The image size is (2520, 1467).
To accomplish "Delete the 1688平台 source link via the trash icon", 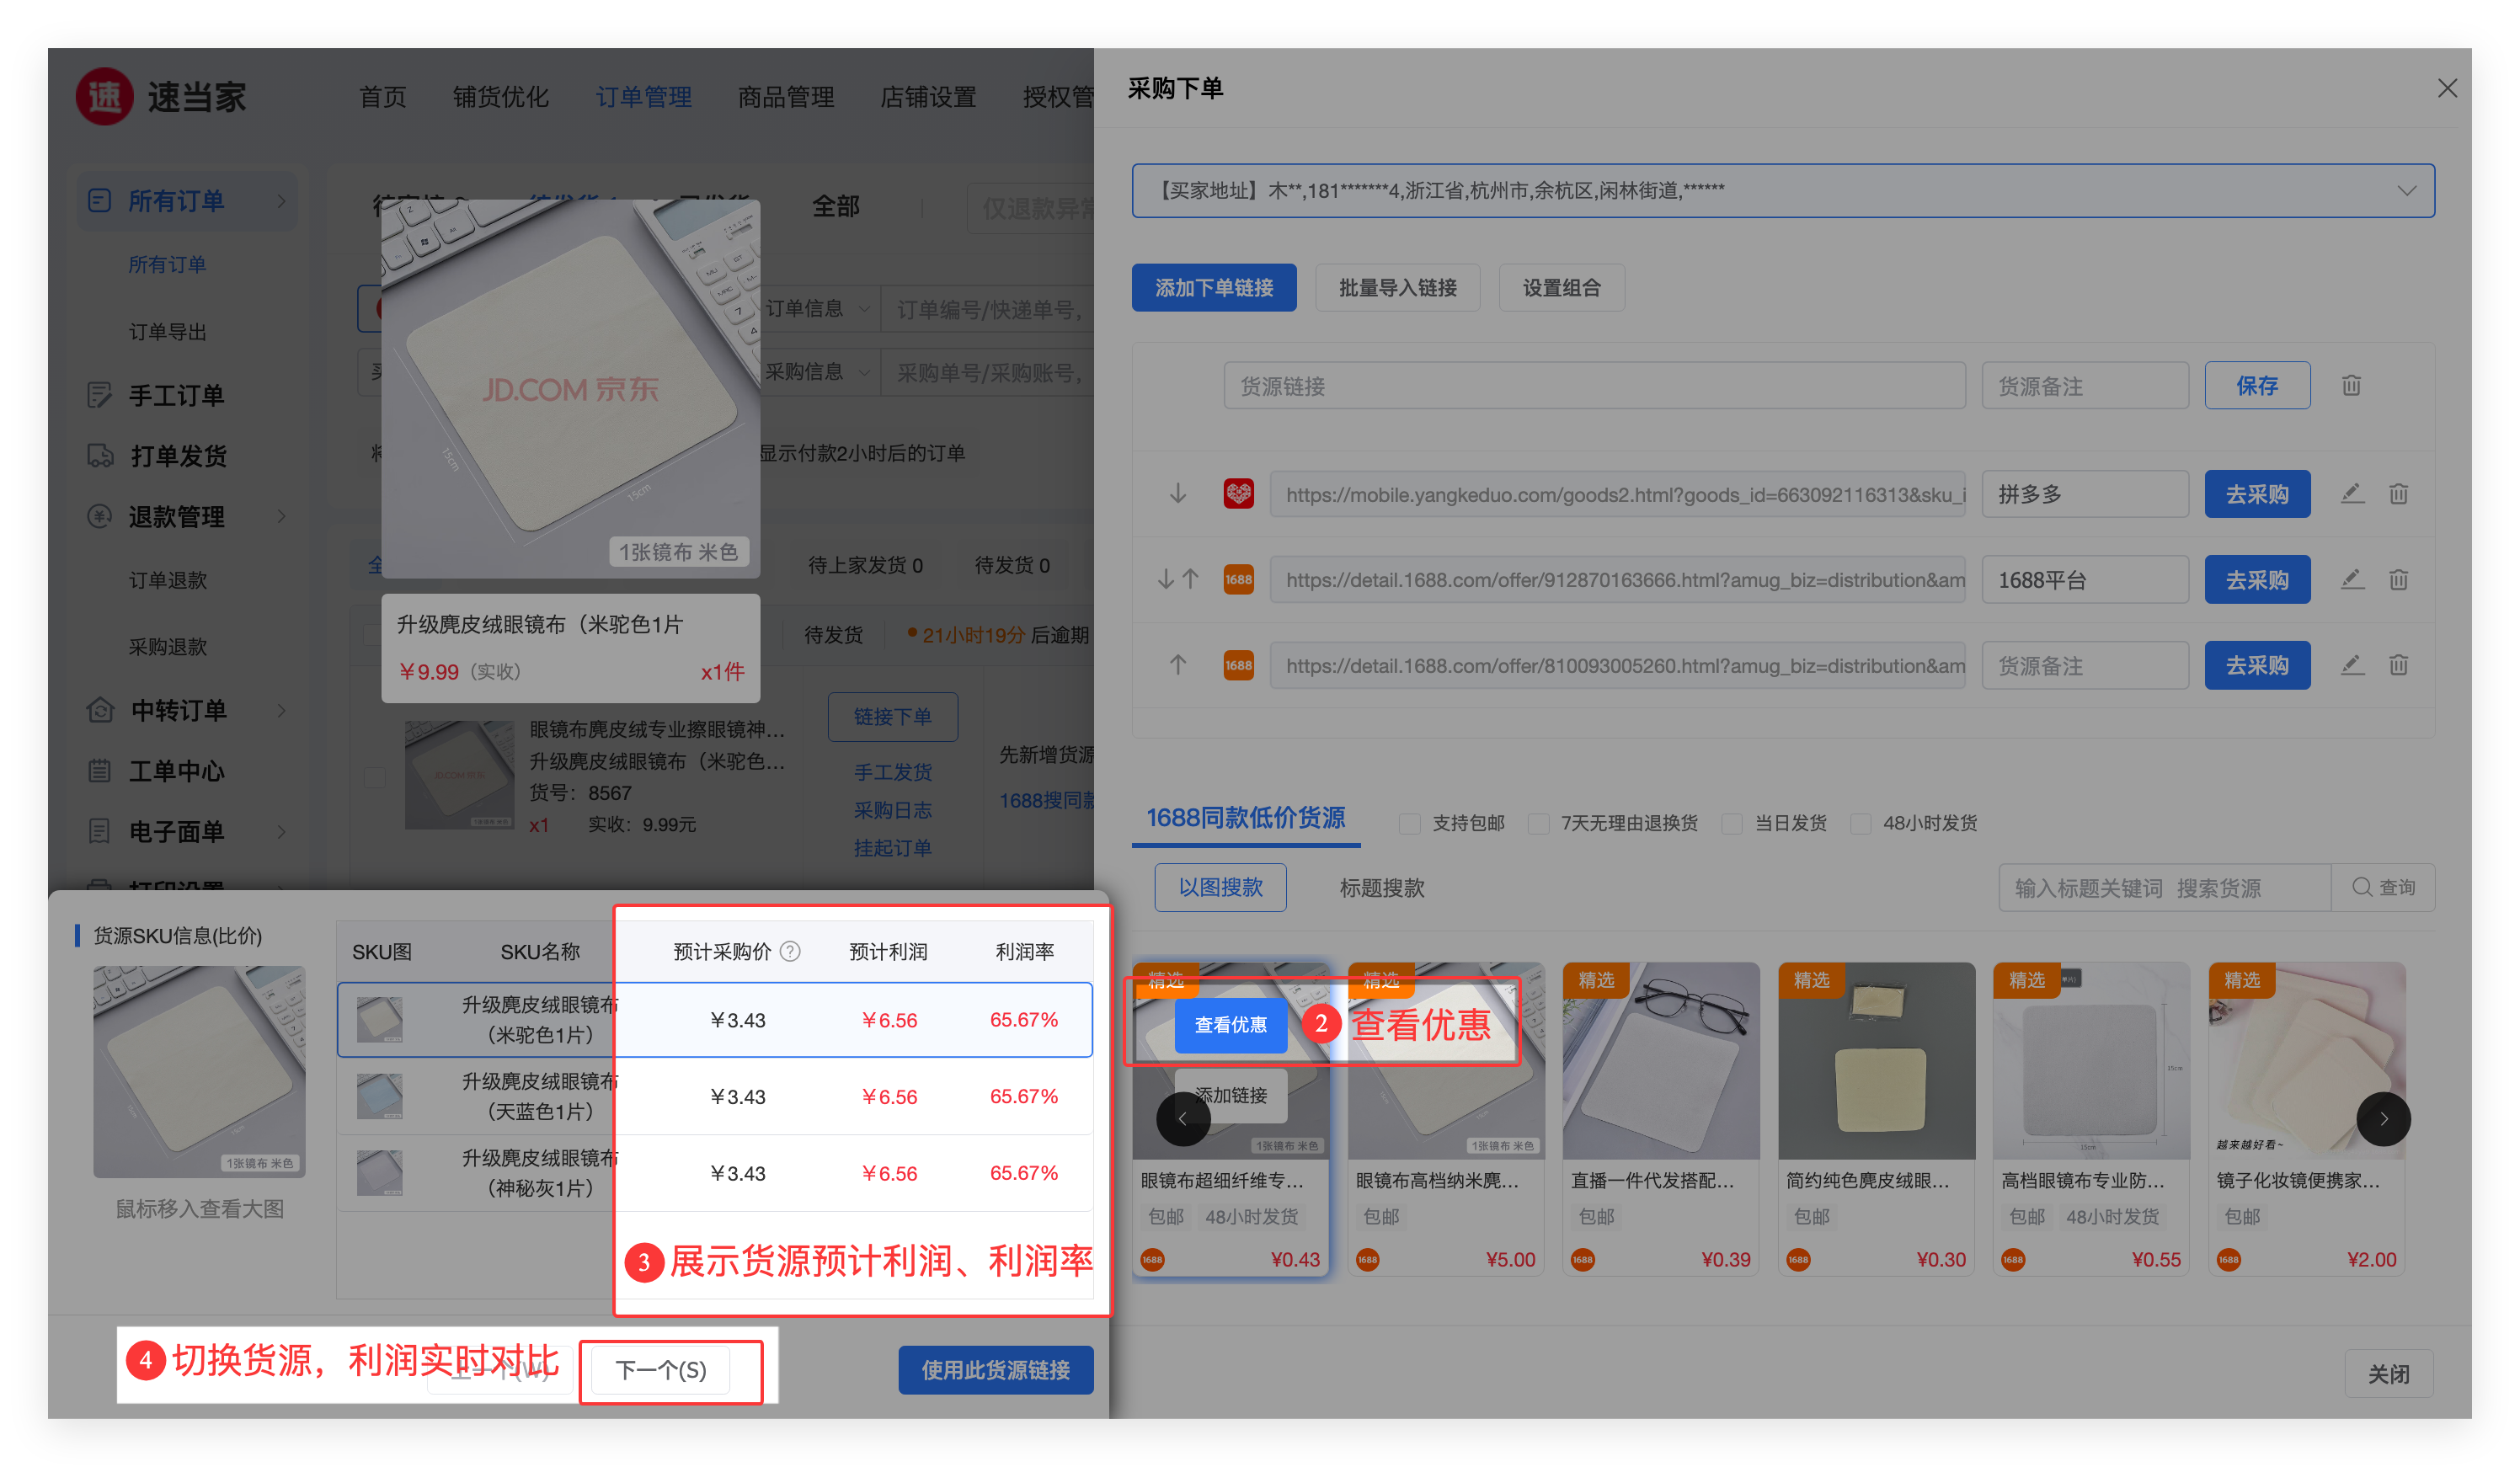I will [2398, 580].
